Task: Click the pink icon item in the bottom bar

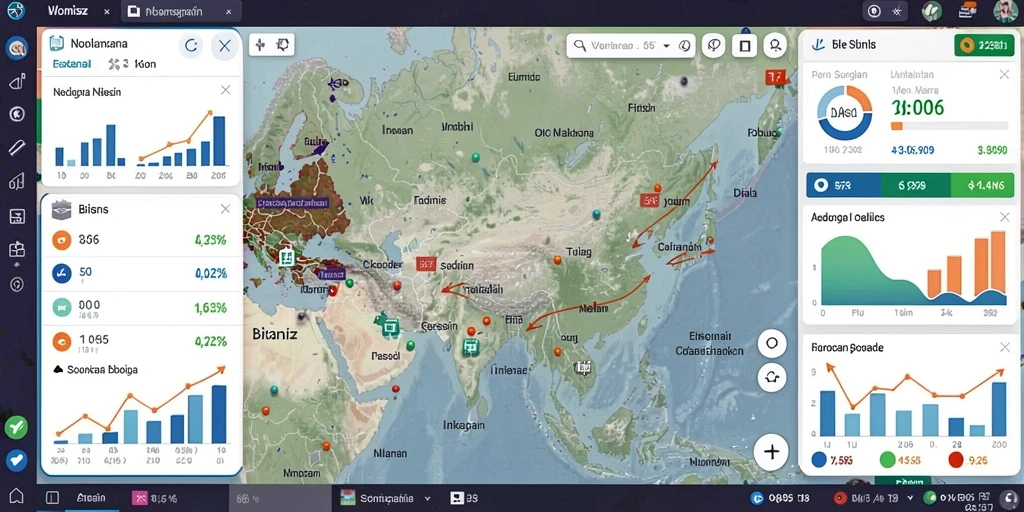Action: pyautogui.click(x=155, y=498)
